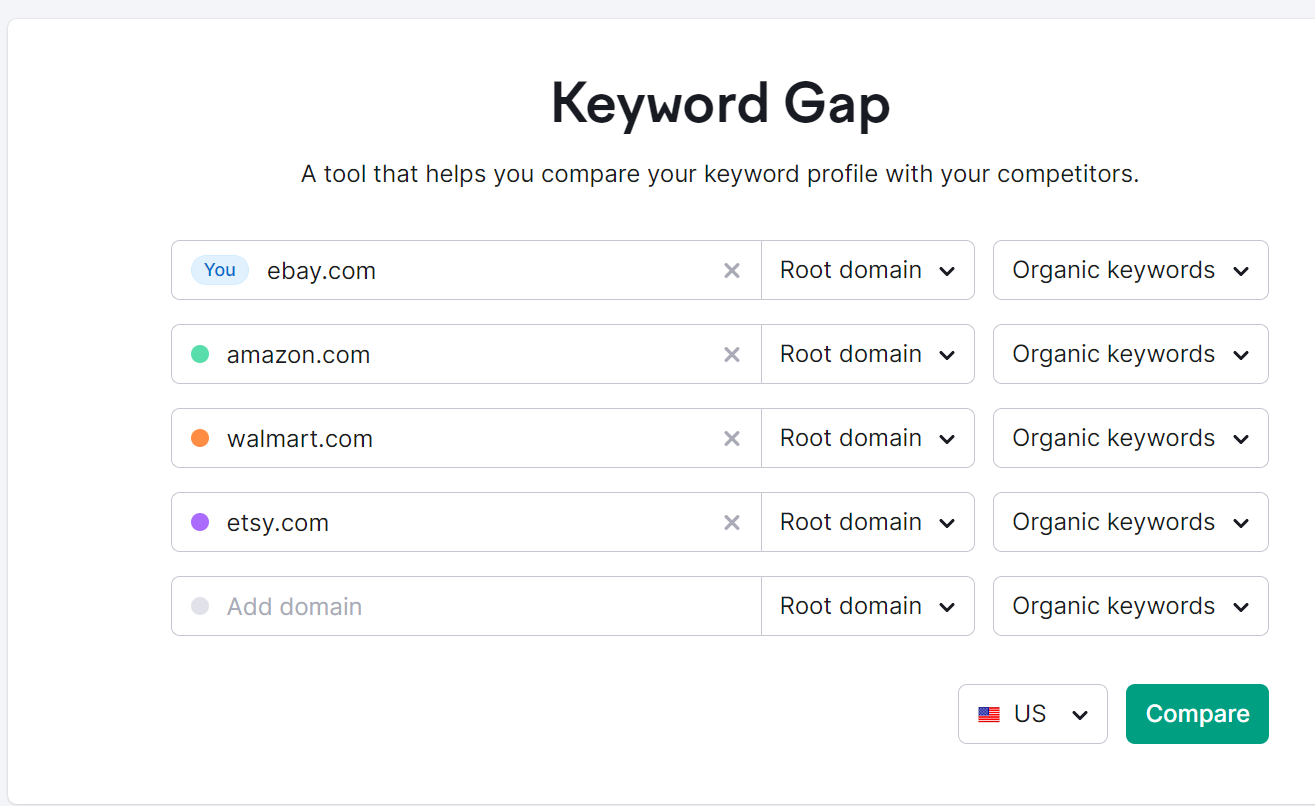The image size is (1315, 806).
Task: Delete etsy.com using the X icon
Action: [x=732, y=522]
